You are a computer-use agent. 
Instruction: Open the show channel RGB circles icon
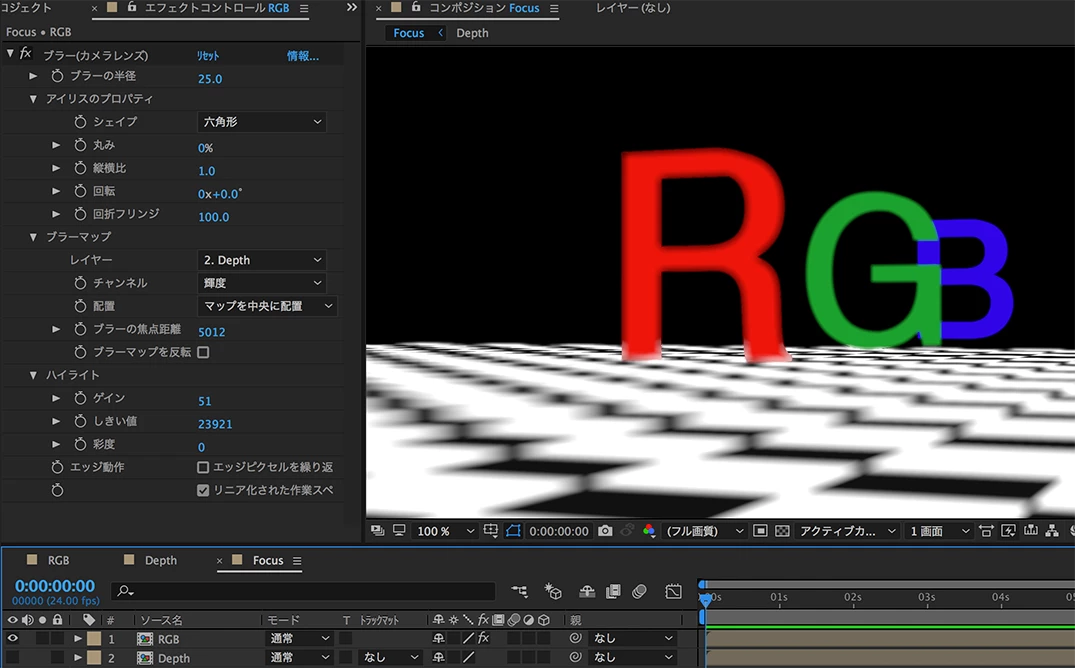649,531
